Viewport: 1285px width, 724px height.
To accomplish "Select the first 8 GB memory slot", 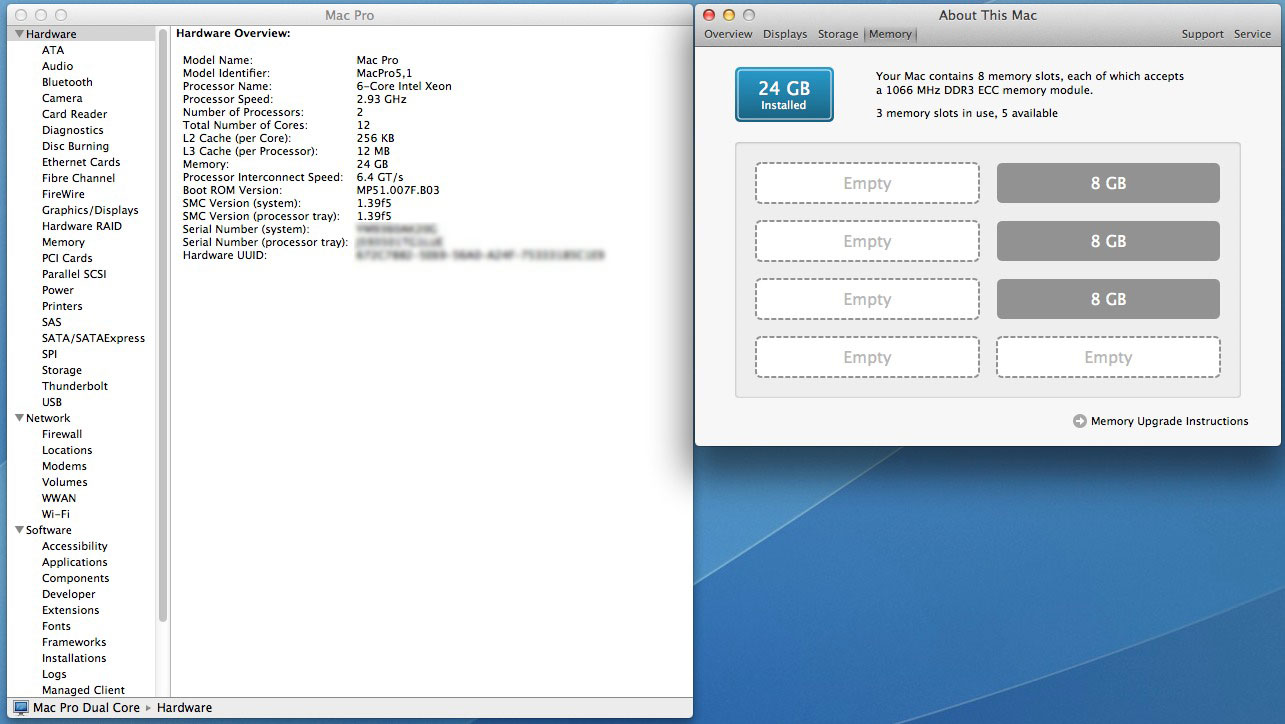I will (1108, 183).
